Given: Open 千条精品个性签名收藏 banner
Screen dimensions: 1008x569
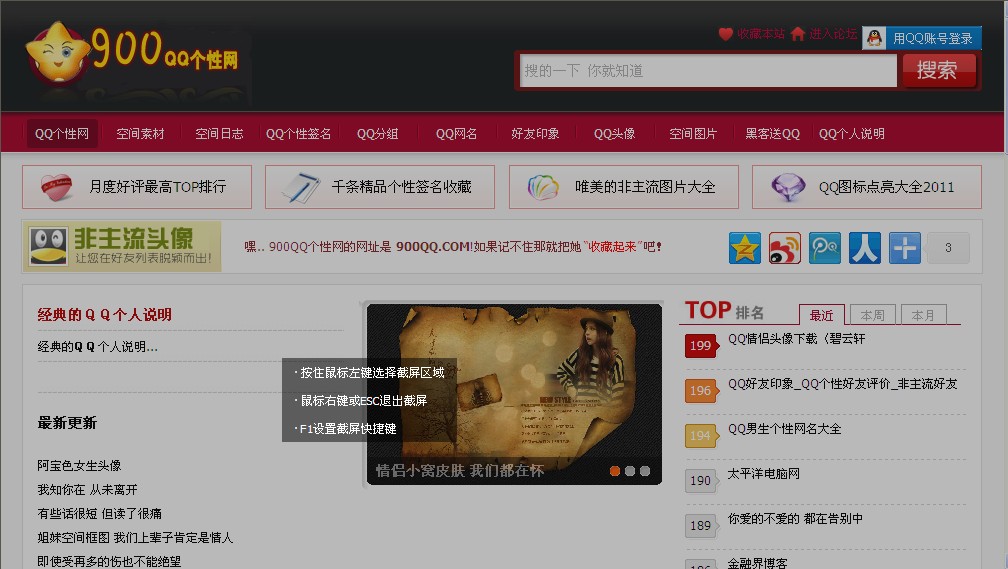Looking at the screenshot, I should 380,187.
